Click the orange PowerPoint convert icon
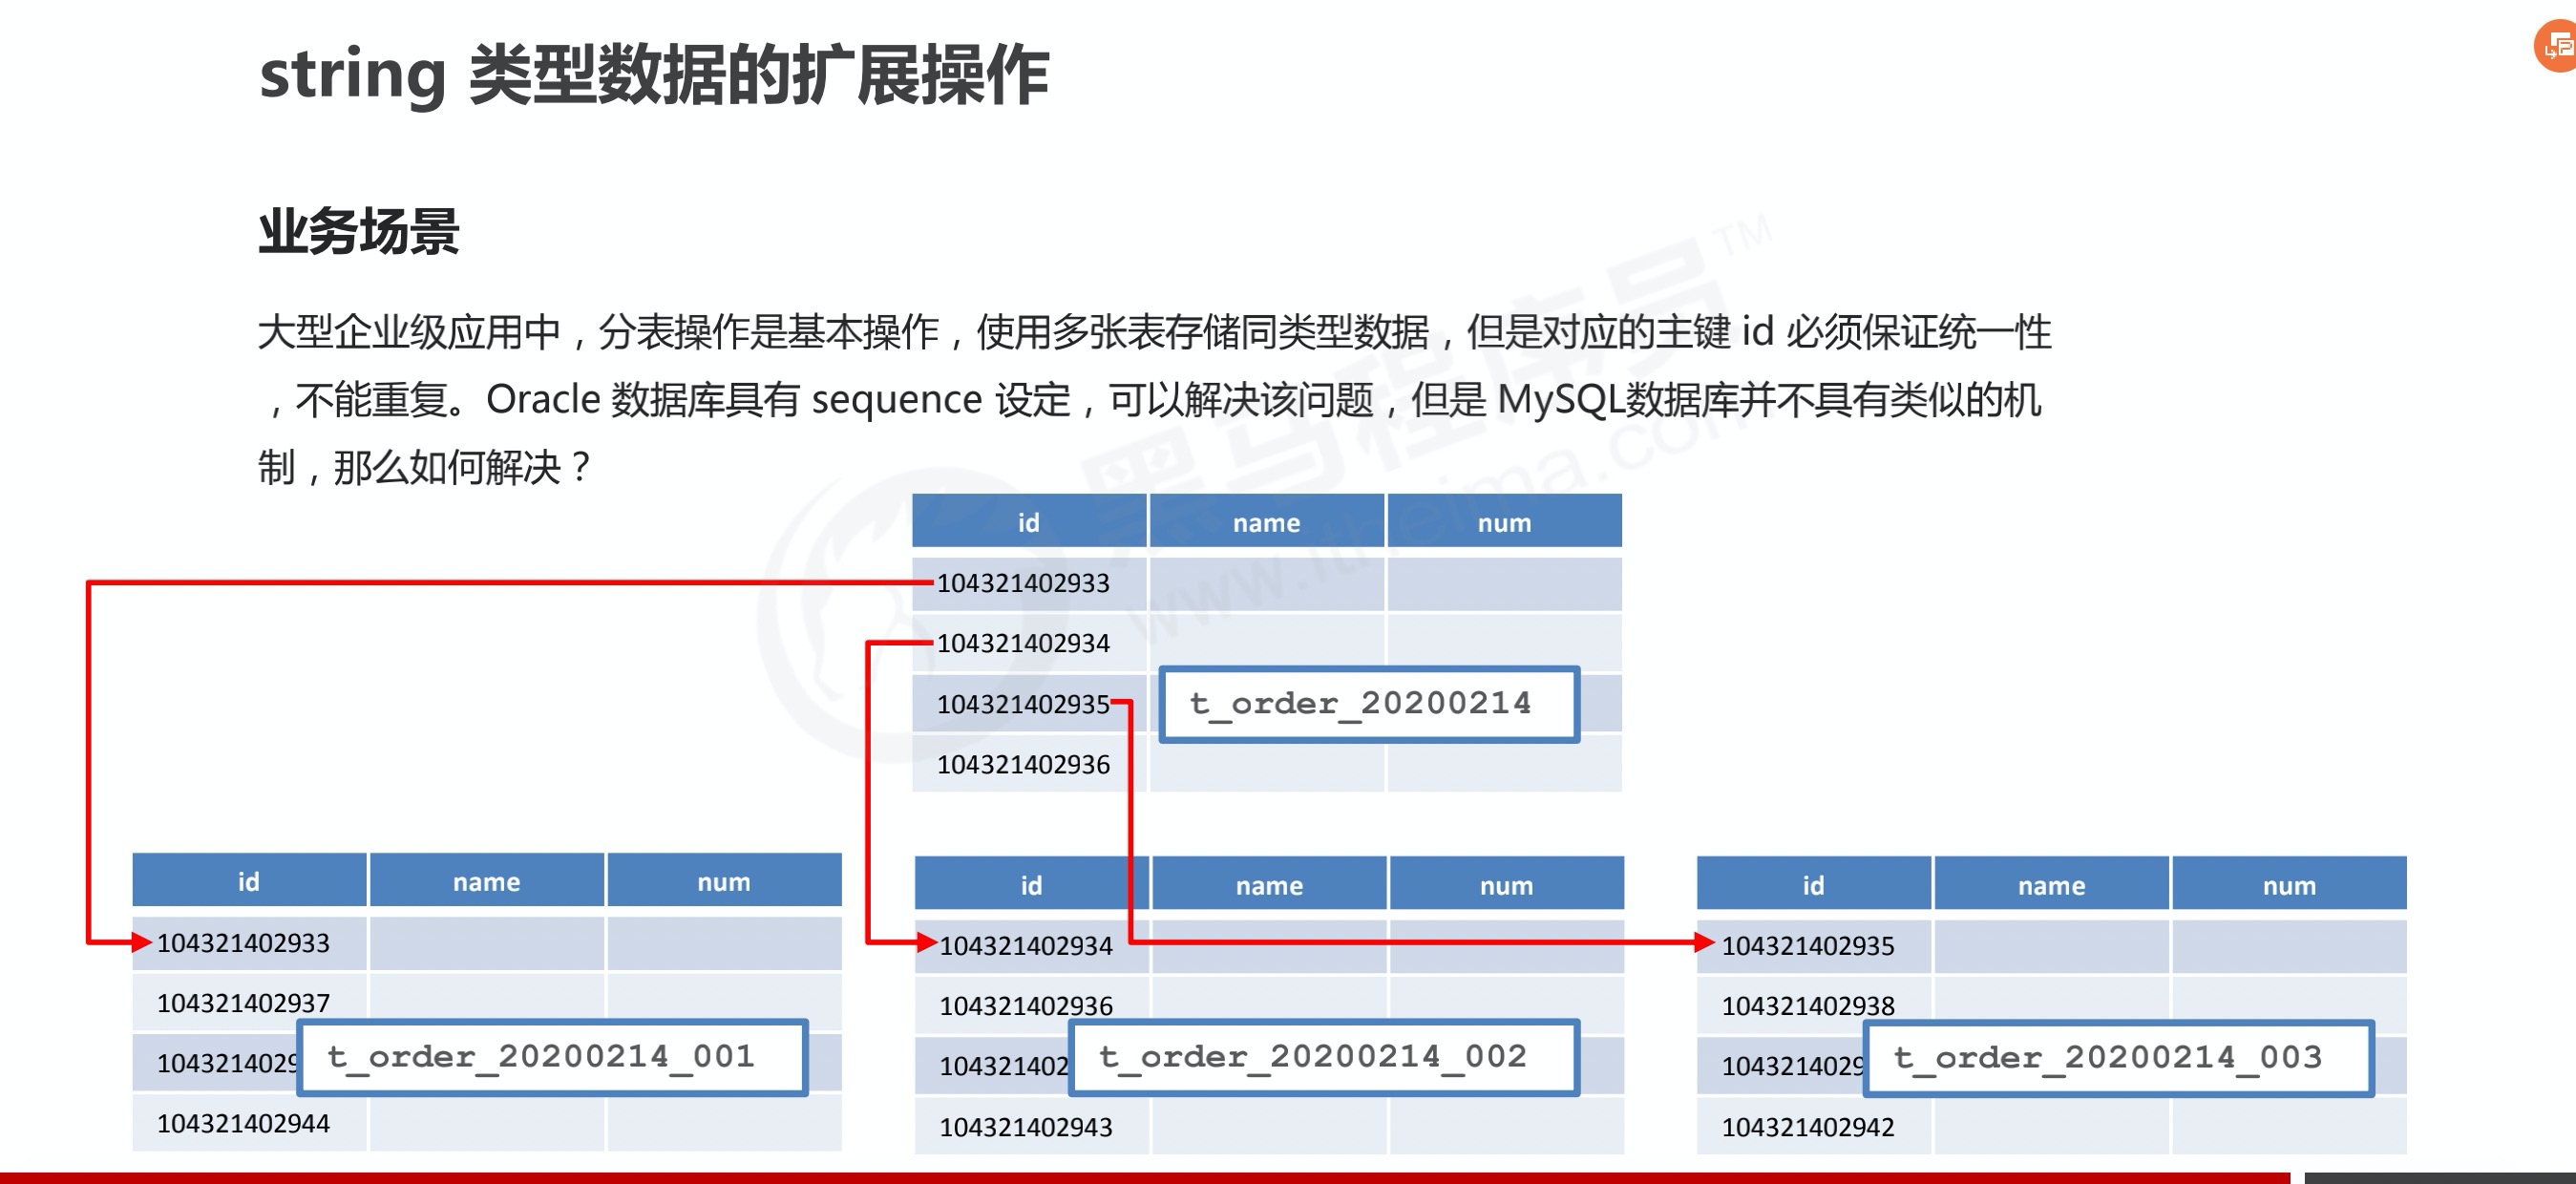Image resolution: width=2576 pixels, height=1184 pixels. click(2558, 46)
